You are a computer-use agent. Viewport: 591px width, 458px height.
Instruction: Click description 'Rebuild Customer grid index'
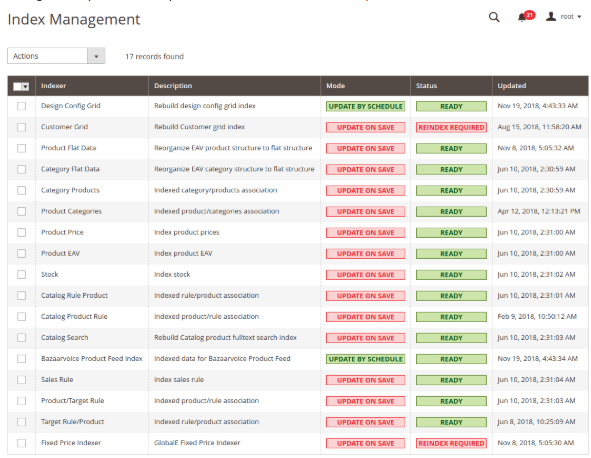[x=199, y=127]
